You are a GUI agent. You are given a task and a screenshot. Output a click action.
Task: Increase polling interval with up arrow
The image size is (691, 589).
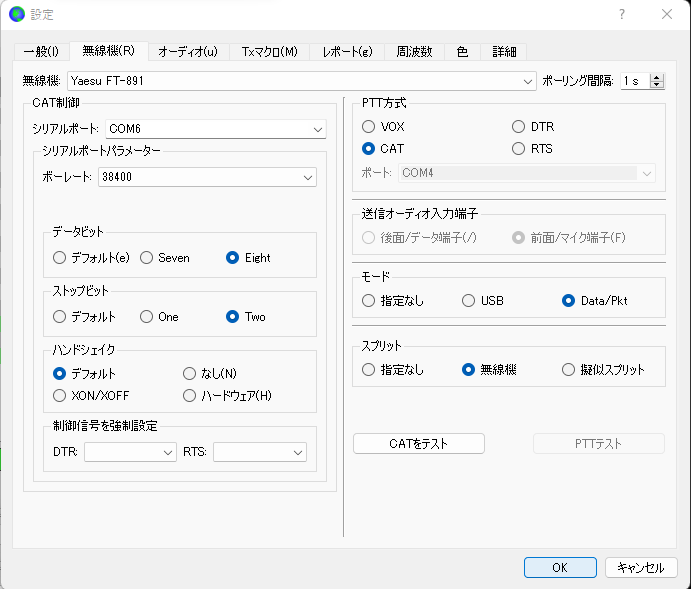(657, 78)
